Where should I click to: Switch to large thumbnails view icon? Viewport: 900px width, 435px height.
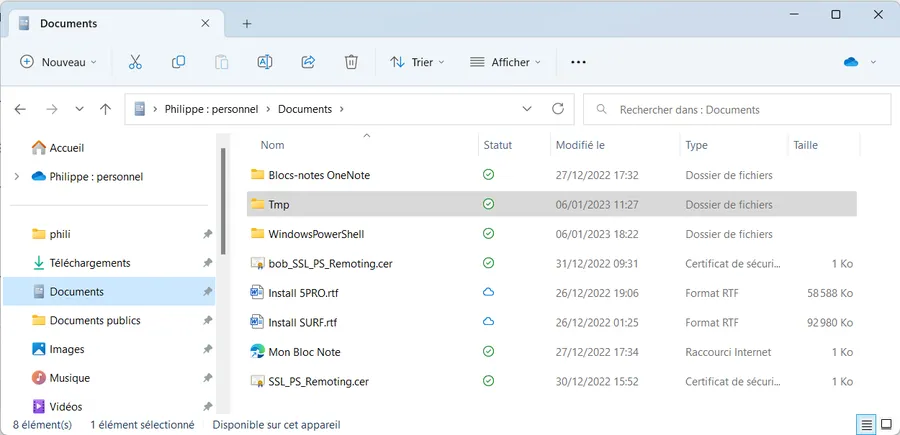coord(887,425)
